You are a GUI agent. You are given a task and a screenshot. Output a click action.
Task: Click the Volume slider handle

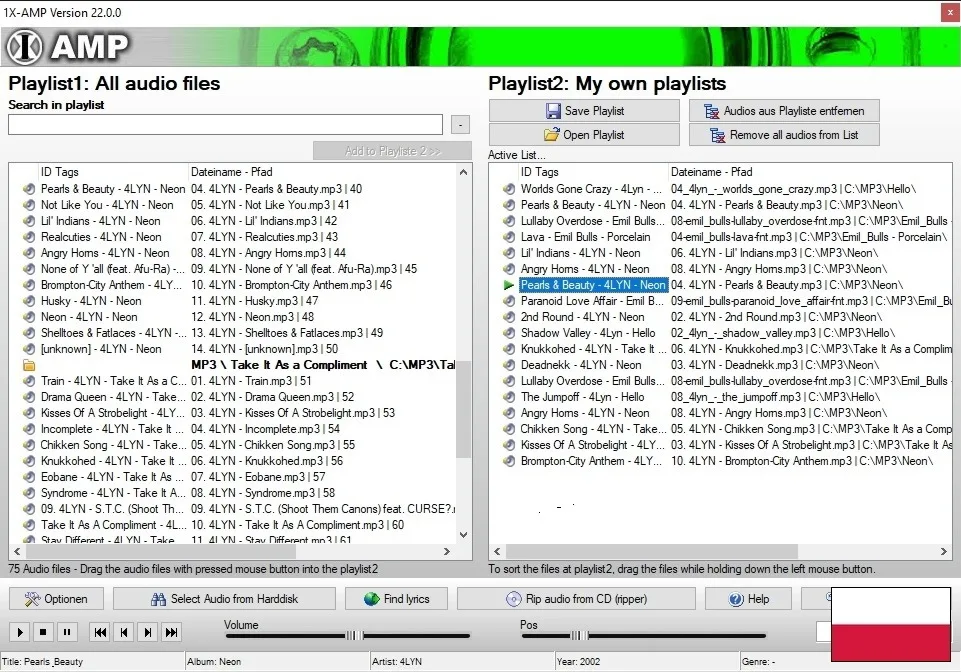pyautogui.click(x=354, y=635)
